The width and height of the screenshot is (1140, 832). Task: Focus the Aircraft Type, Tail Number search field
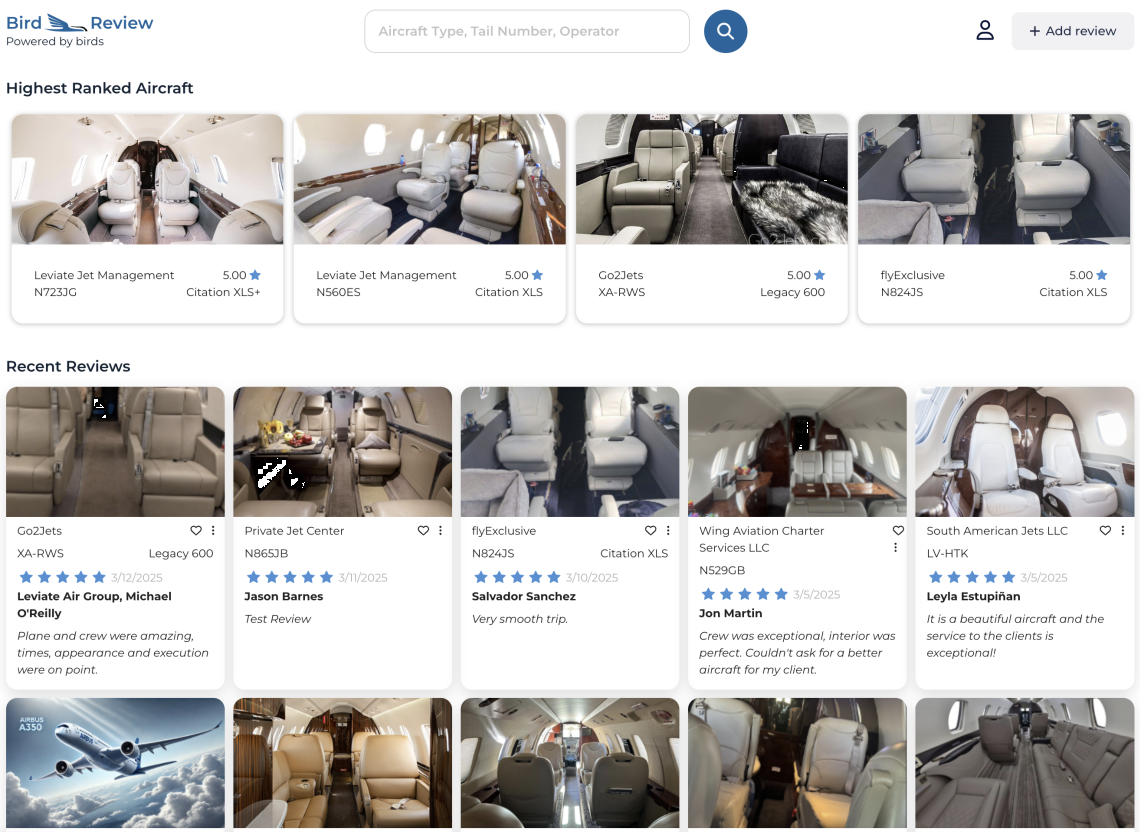tap(526, 31)
